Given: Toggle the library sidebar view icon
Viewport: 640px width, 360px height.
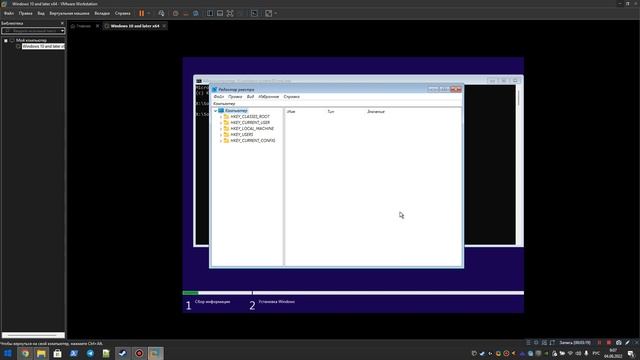Looking at the screenshot, I should 210,13.
